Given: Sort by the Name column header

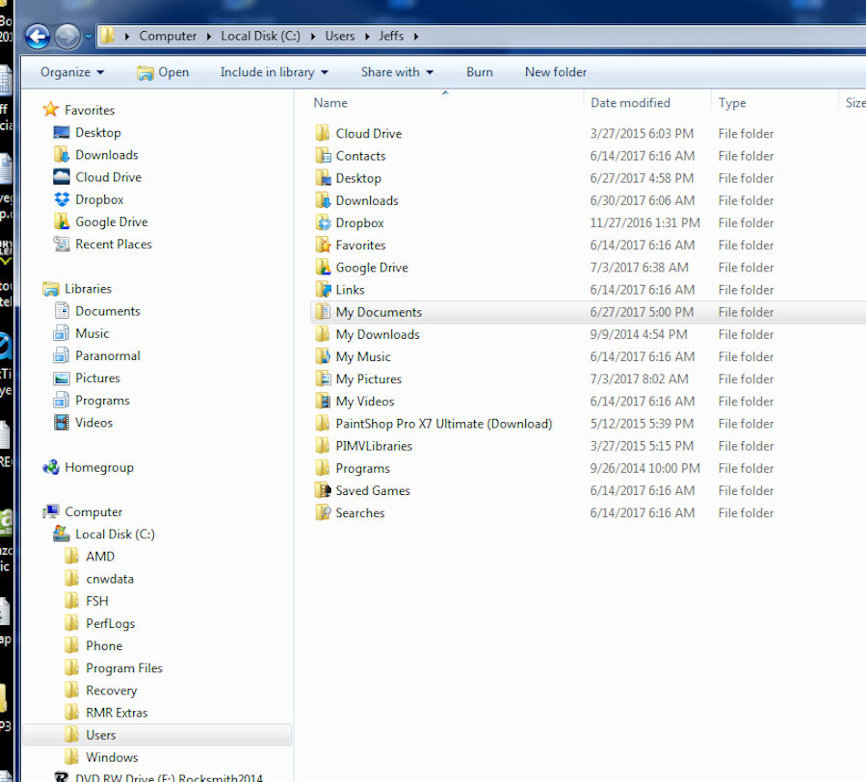Looking at the screenshot, I should click(331, 103).
